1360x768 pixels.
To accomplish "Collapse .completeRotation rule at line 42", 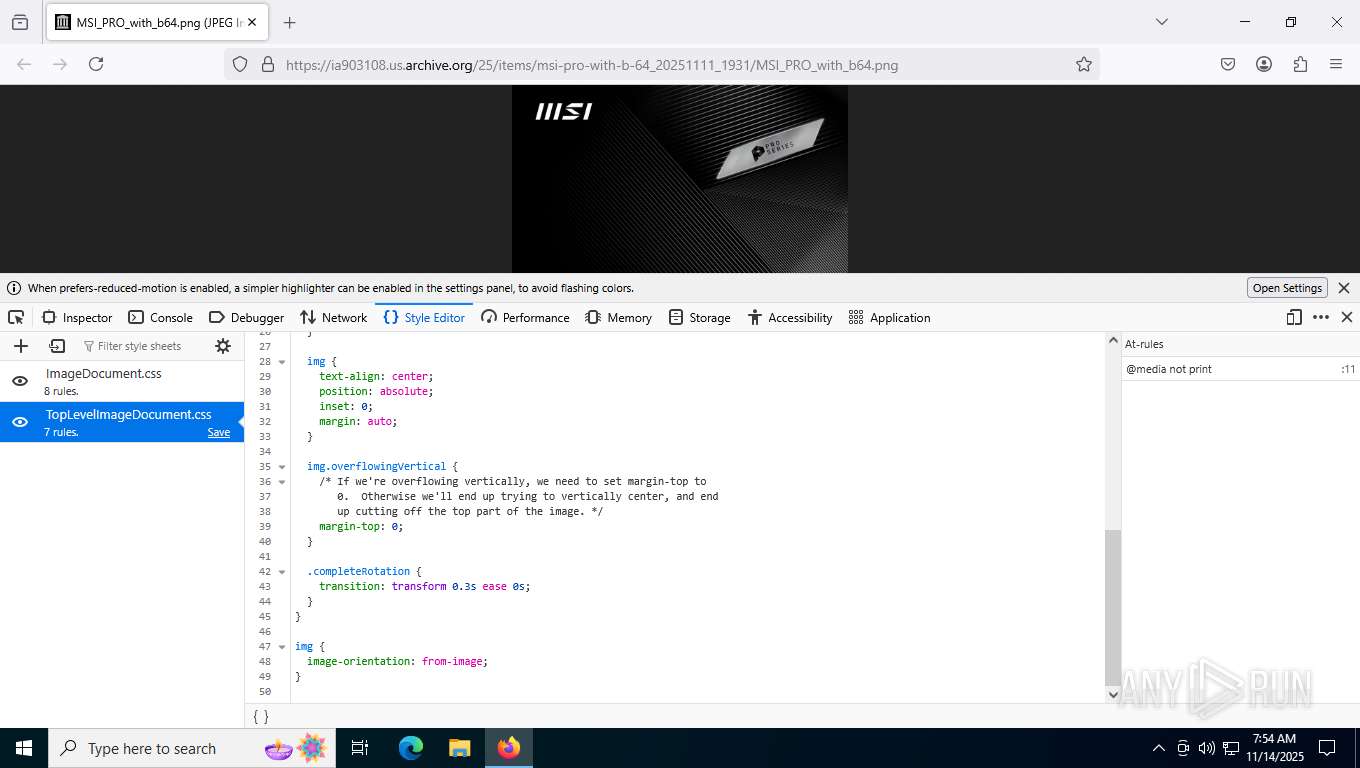I will pos(282,571).
